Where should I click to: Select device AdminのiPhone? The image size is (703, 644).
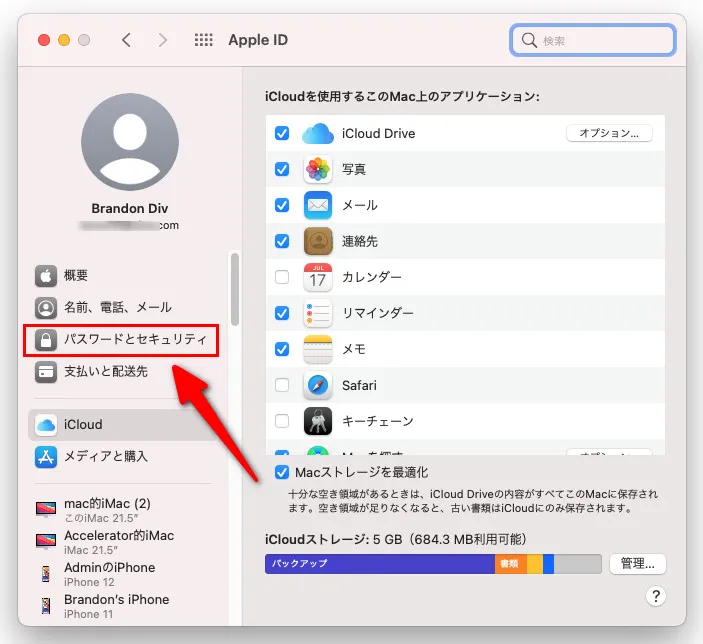click(x=121, y=574)
